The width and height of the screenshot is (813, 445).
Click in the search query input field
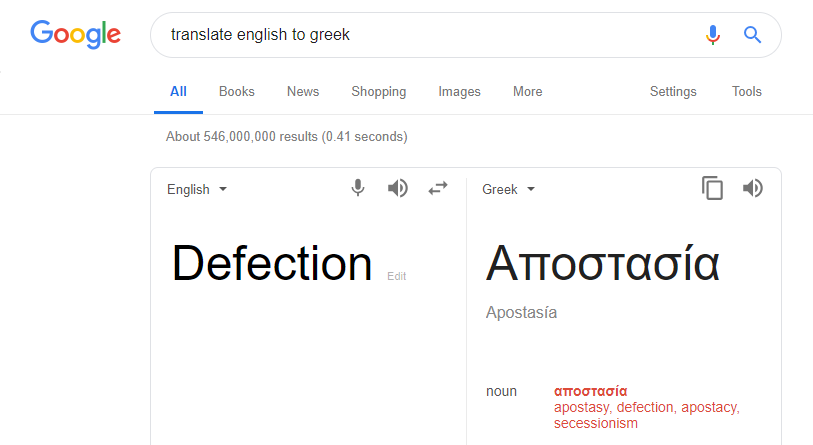click(430, 35)
